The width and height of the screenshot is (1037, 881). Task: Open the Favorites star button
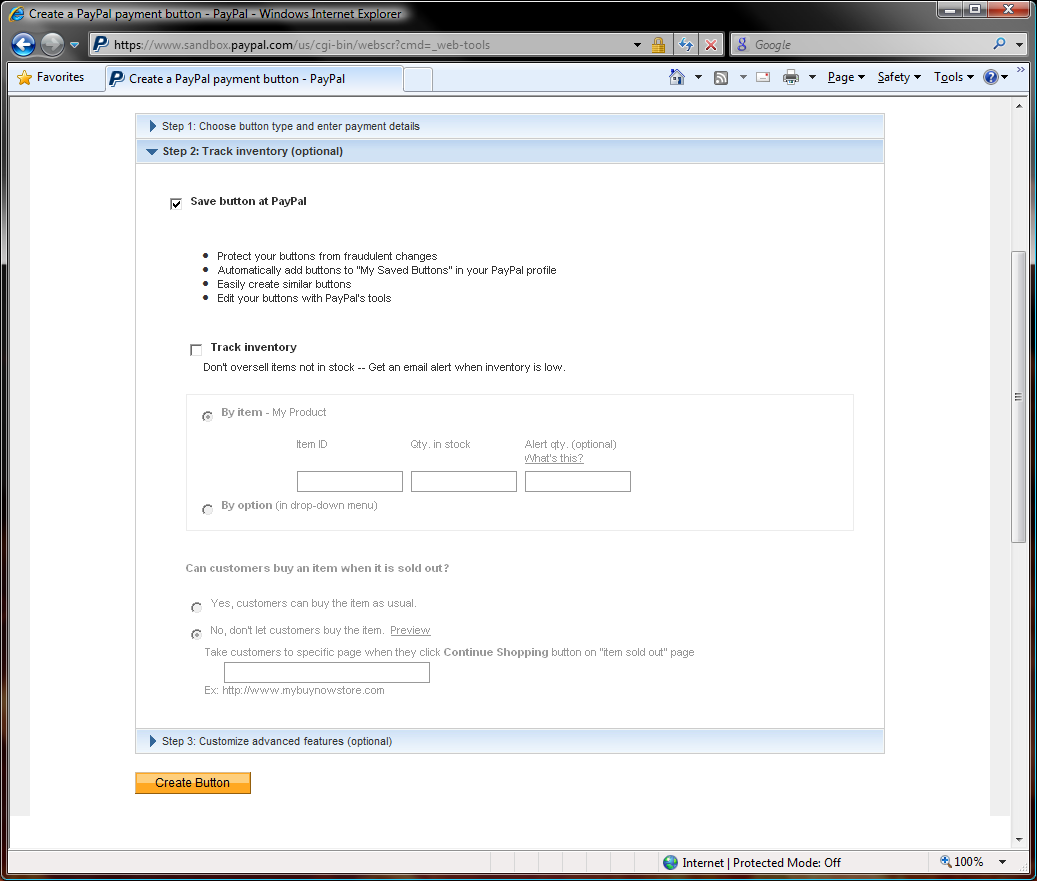click(x=52, y=77)
